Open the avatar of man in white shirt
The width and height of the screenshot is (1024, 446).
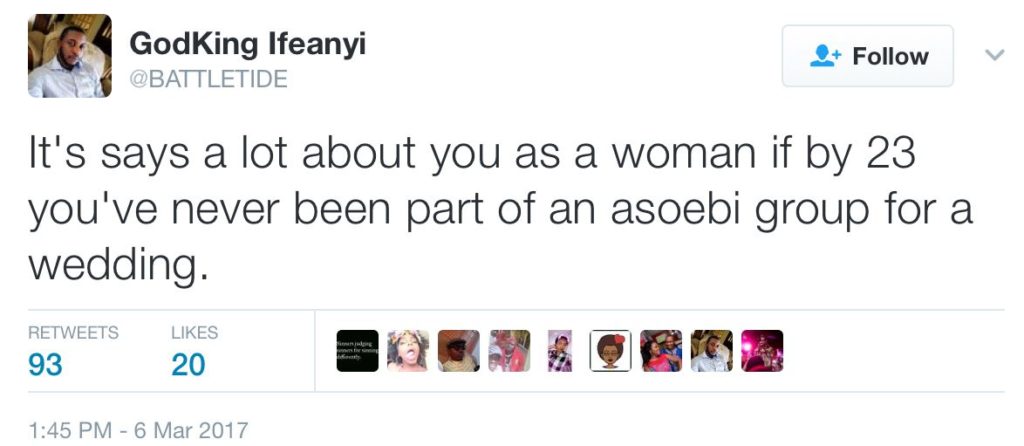pos(712,351)
